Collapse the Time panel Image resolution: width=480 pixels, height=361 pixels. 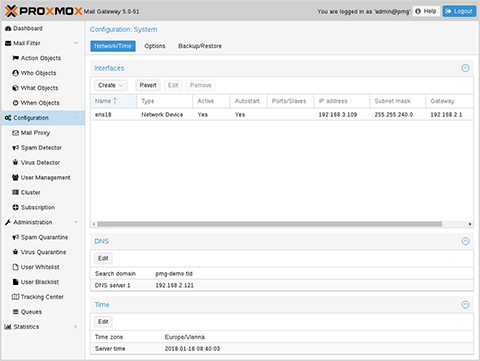click(x=465, y=304)
